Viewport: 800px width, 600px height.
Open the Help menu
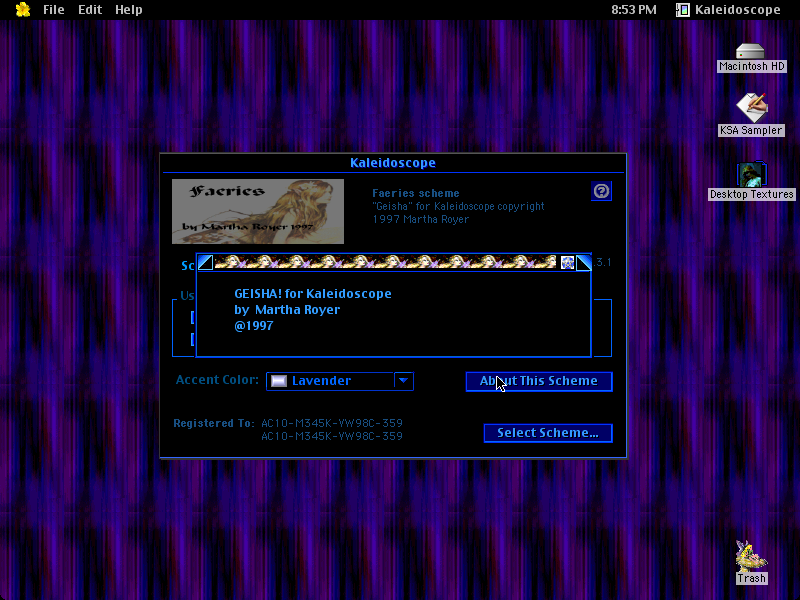129,10
